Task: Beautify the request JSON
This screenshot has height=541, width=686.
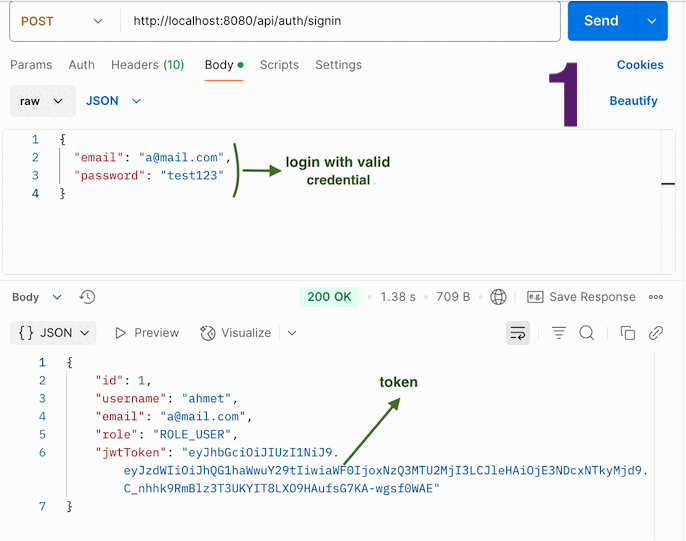Action: 634,101
